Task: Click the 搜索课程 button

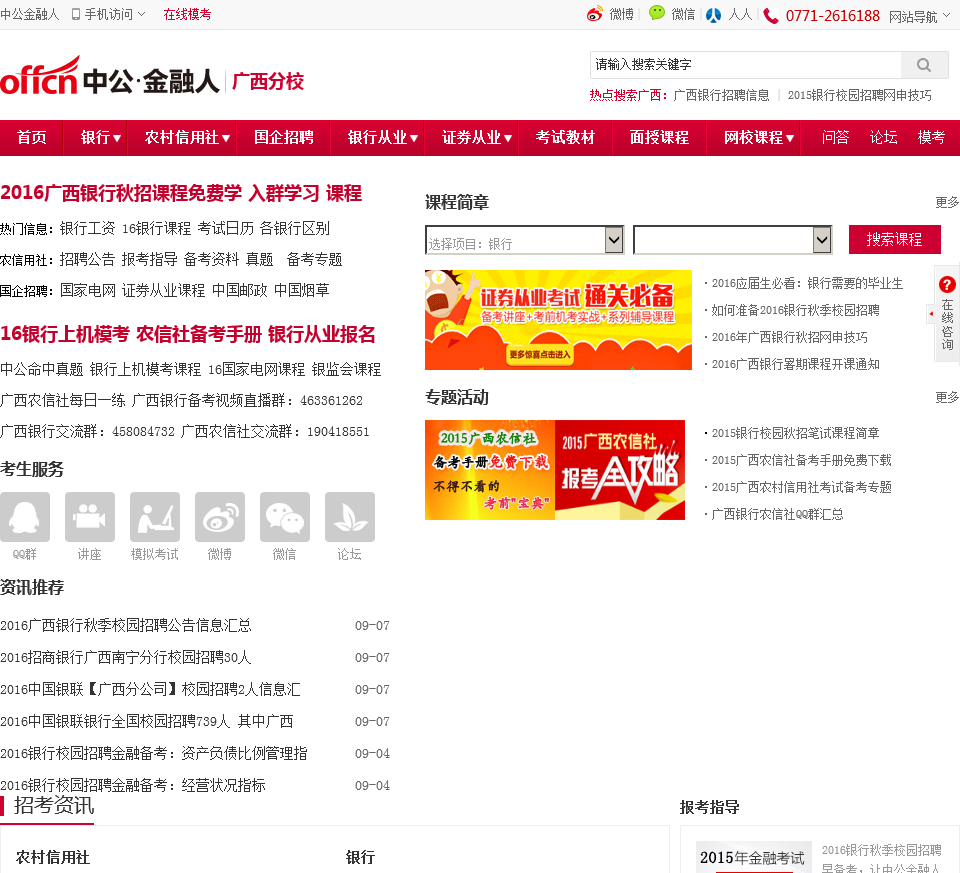Action: (x=894, y=239)
